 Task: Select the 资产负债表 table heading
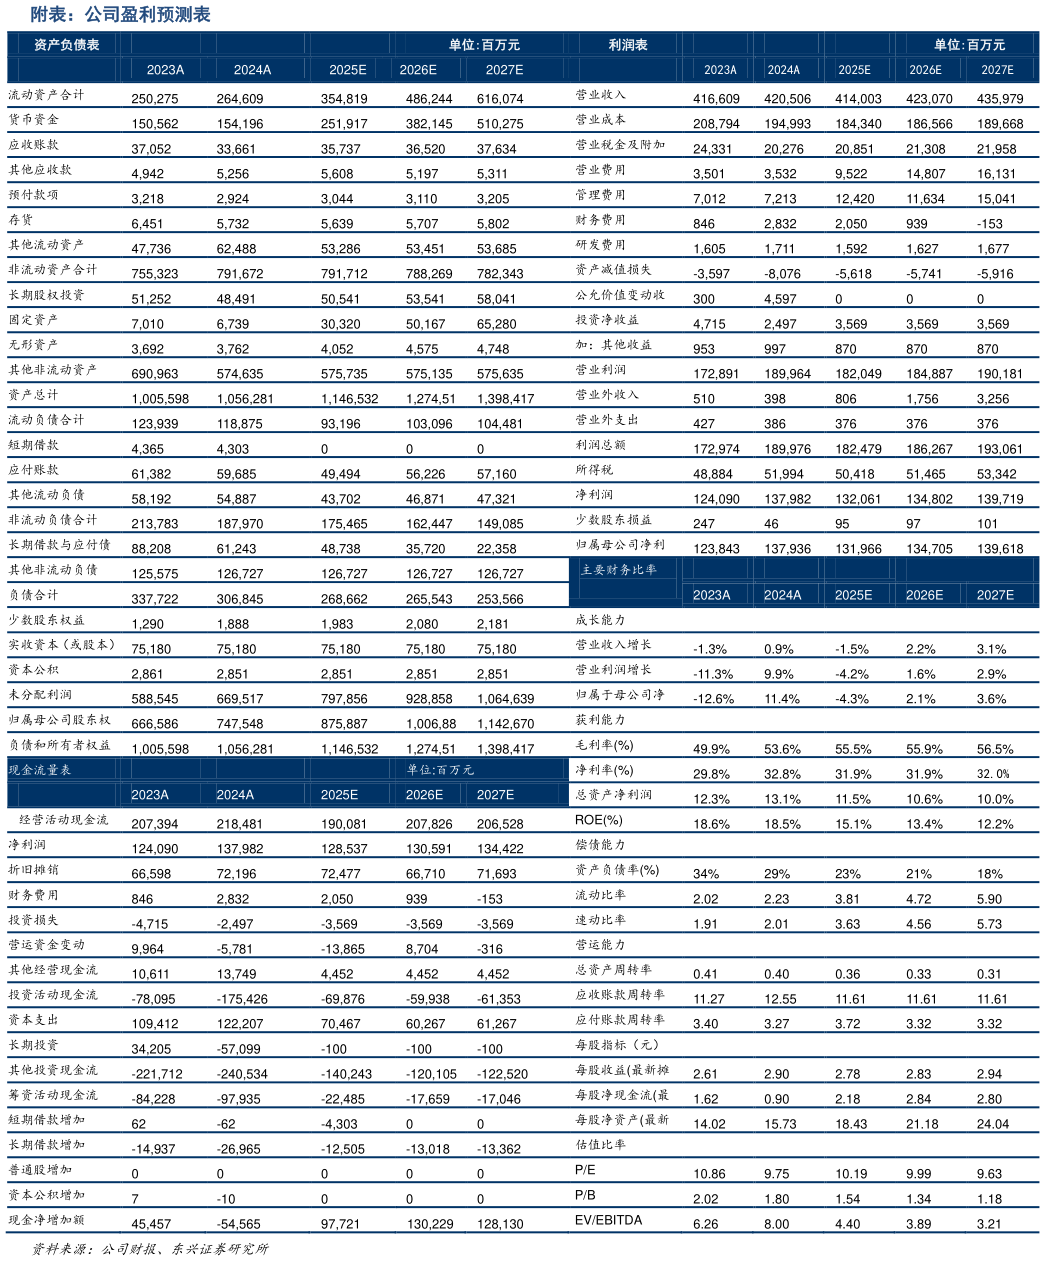point(66,45)
